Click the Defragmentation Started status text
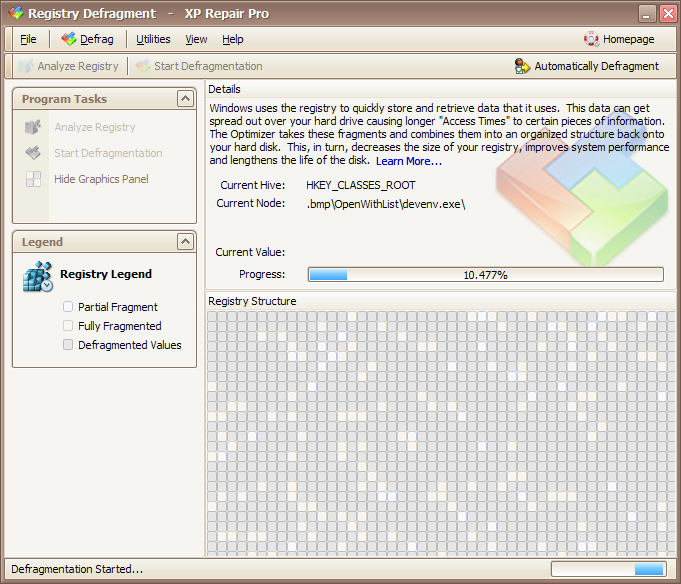 pos(77,569)
